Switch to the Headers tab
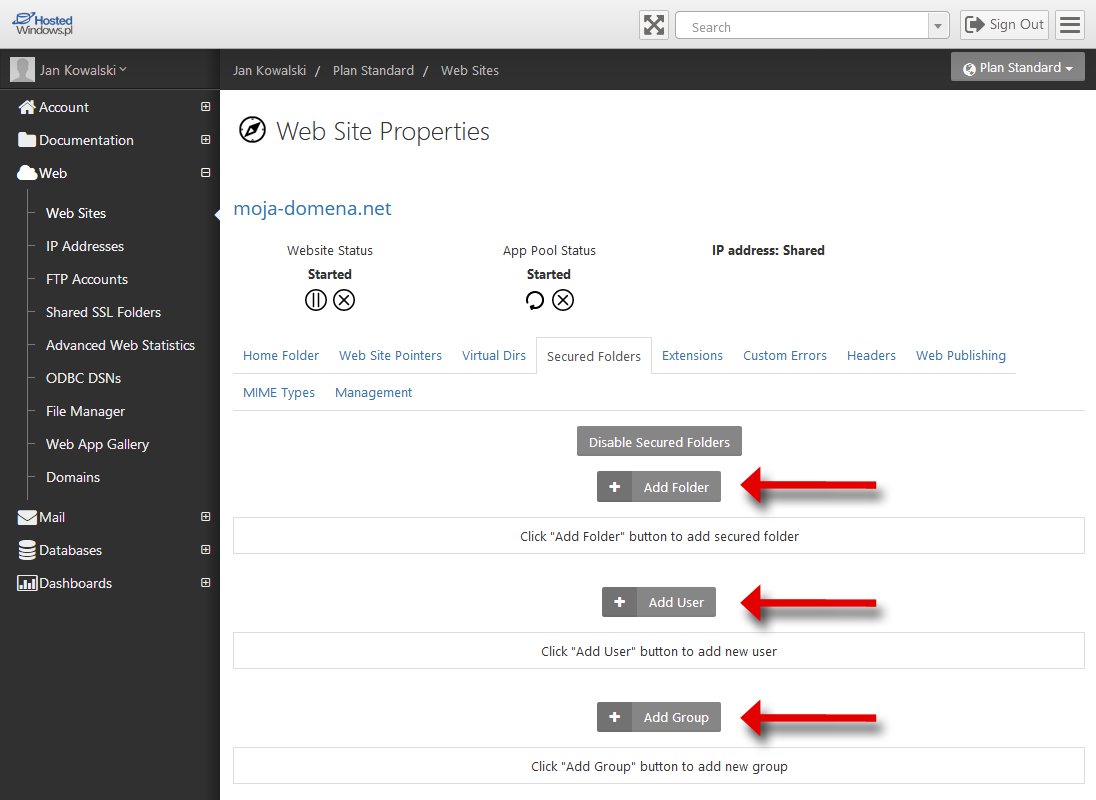Viewport: 1096px width, 800px height. pyautogui.click(x=871, y=356)
